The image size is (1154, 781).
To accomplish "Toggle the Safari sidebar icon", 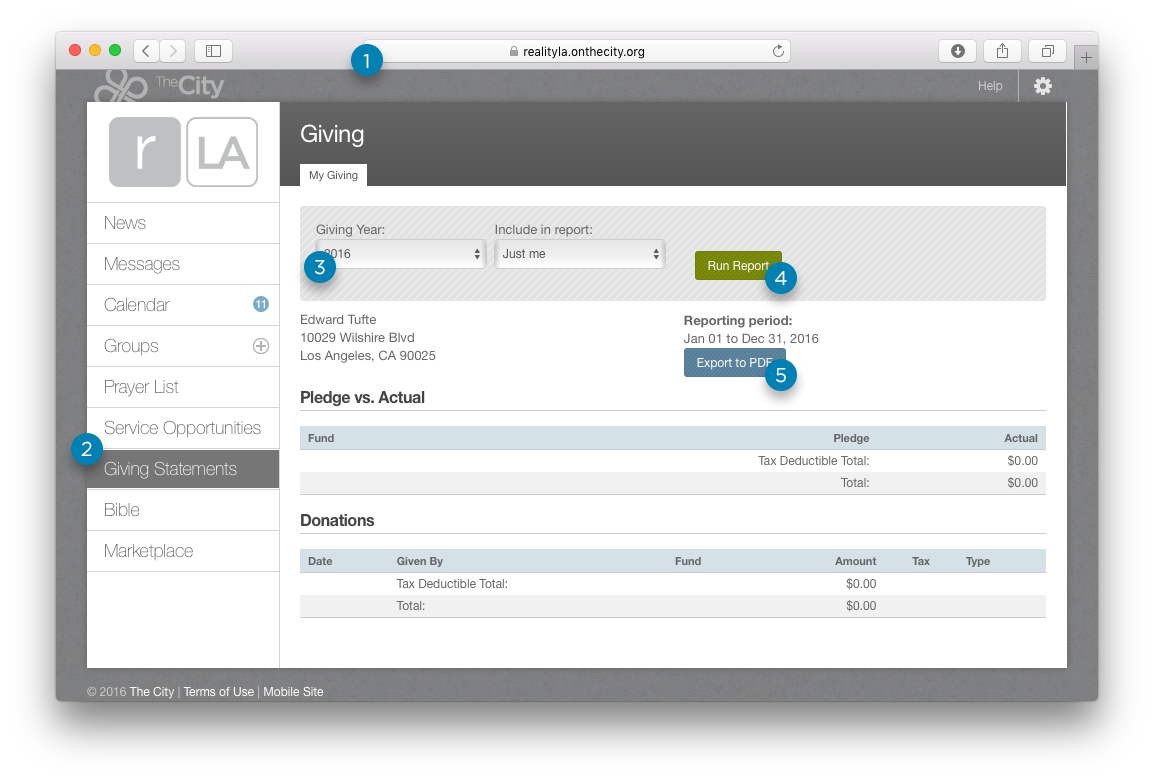I will click(213, 51).
